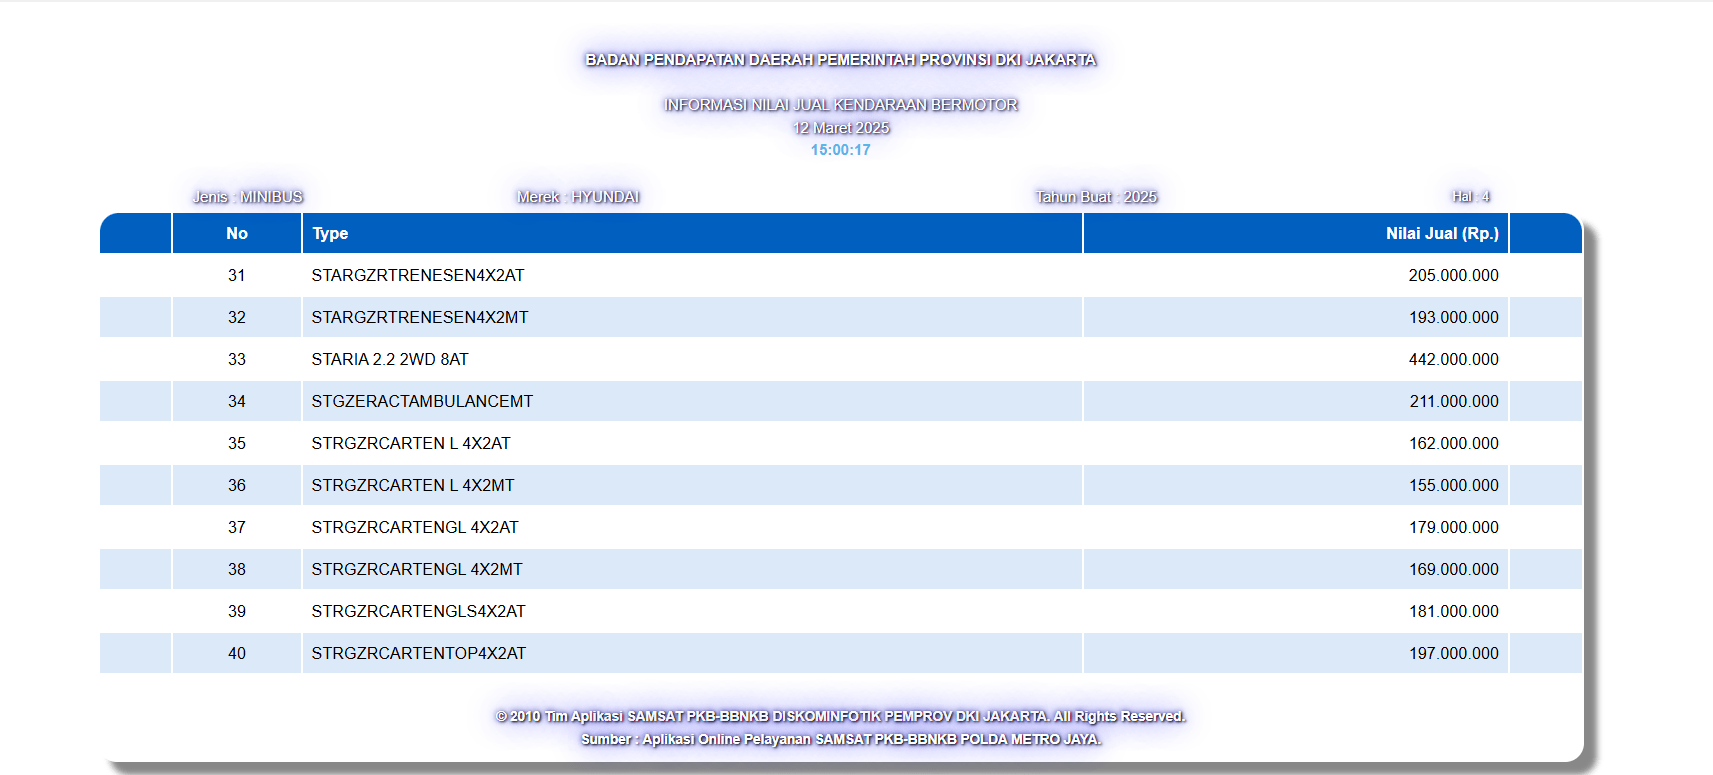Click the 15:00:17 timestamp
Screen dimensions: 1713x775
tap(841, 150)
